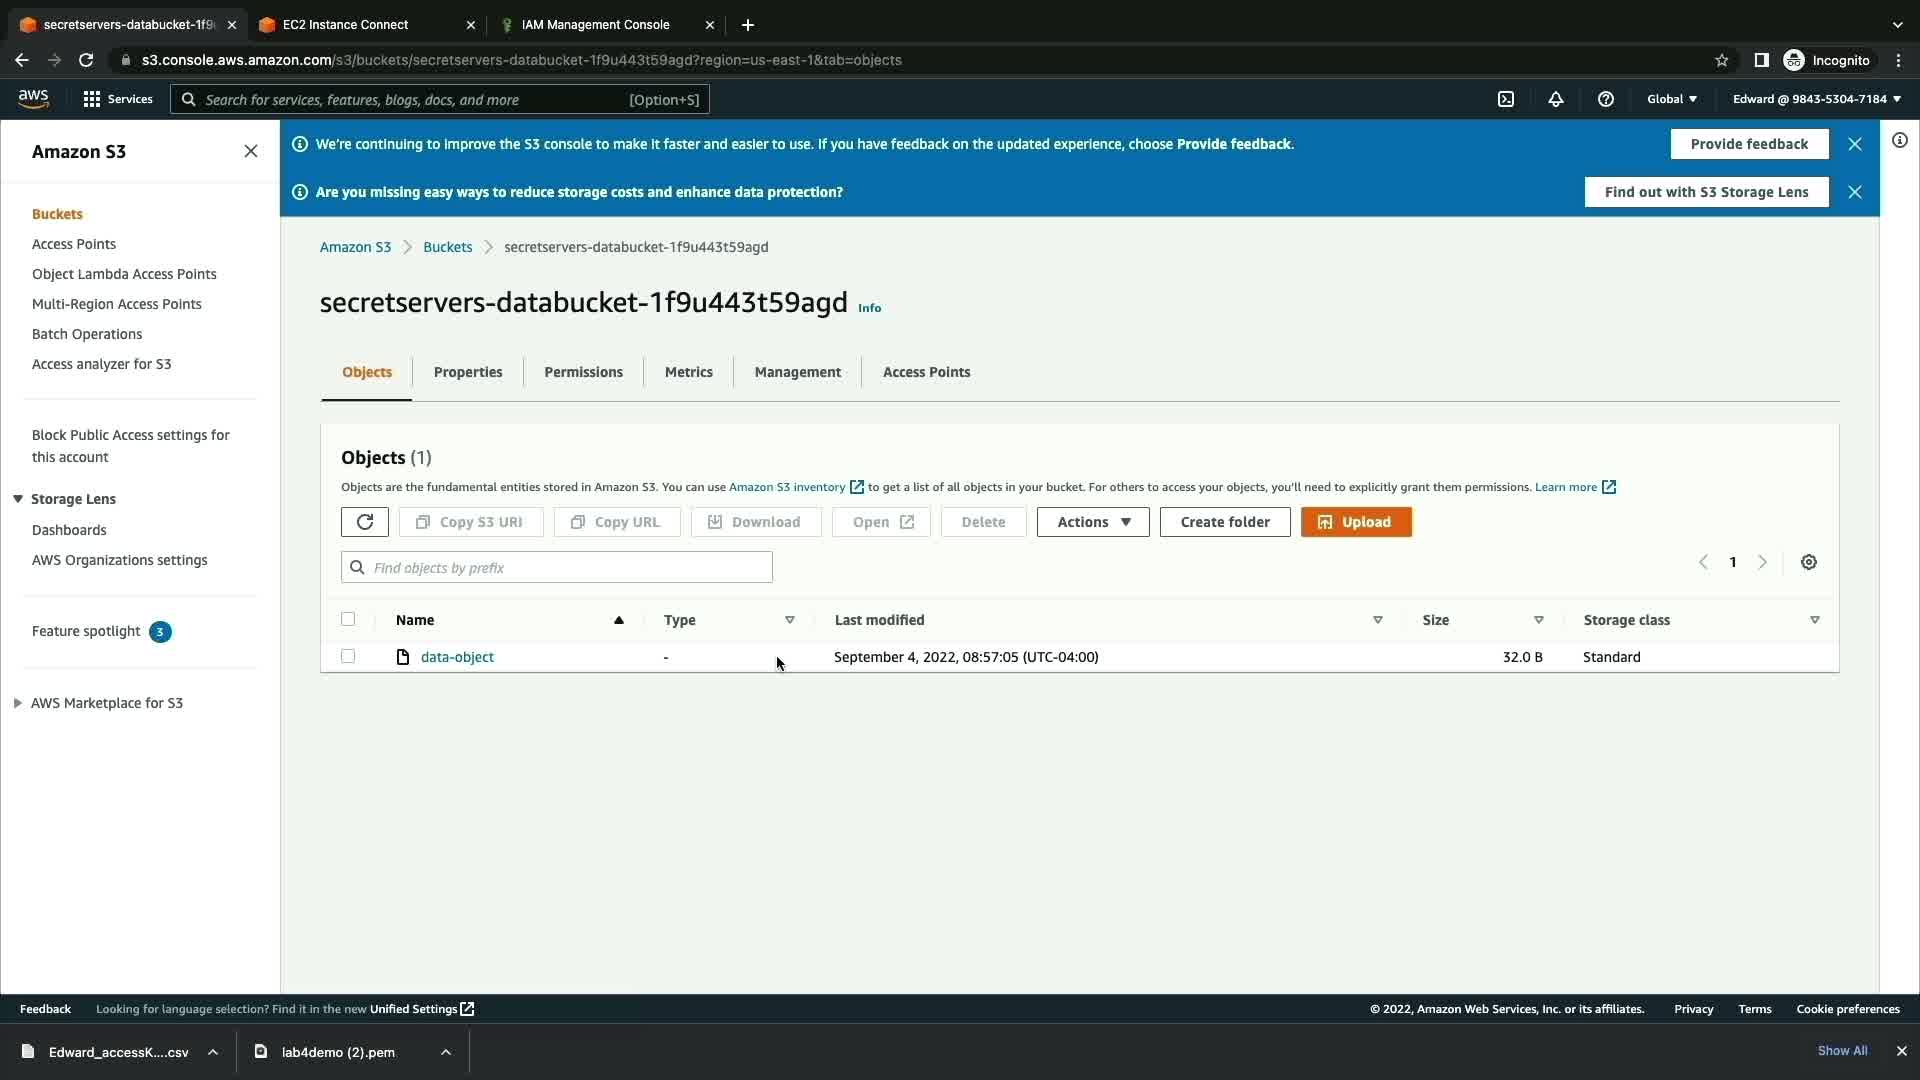Open AWS CloudShell icon in top bar
Image resolution: width=1920 pixels, height=1080 pixels.
(1506, 99)
